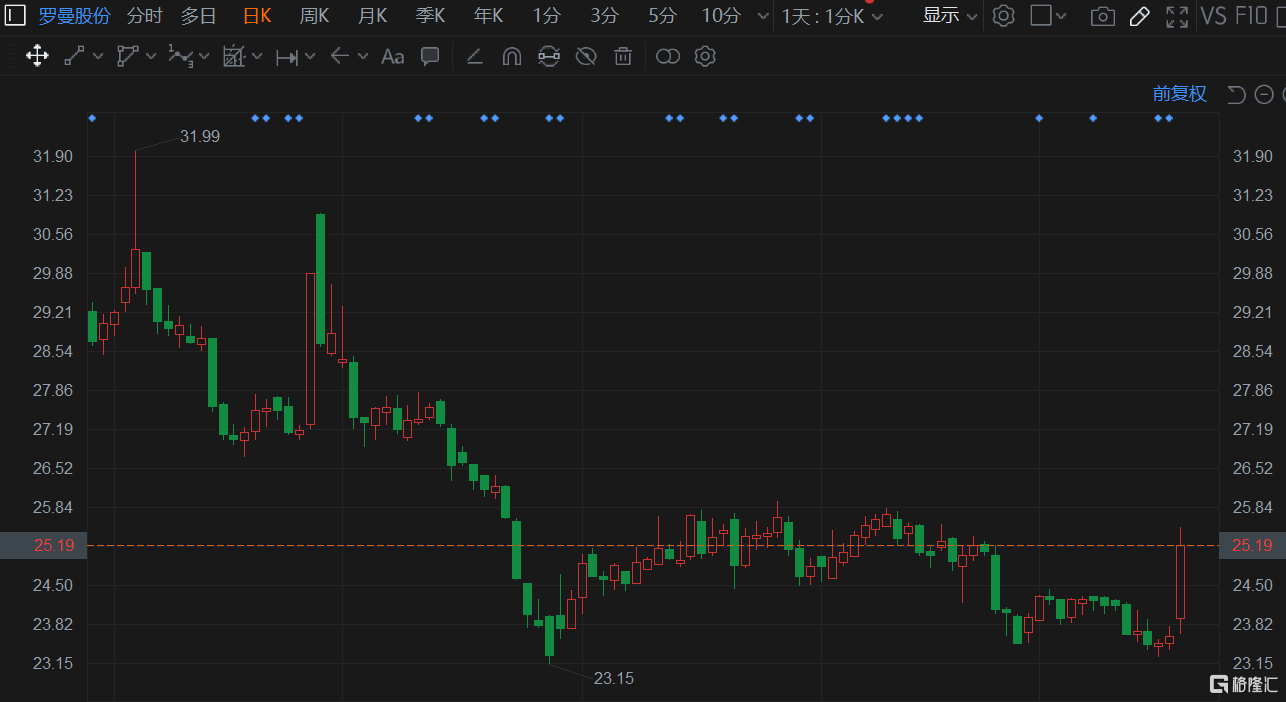Select the arrow annotation tool
Screen dimensions: 1286x702
click(340, 57)
